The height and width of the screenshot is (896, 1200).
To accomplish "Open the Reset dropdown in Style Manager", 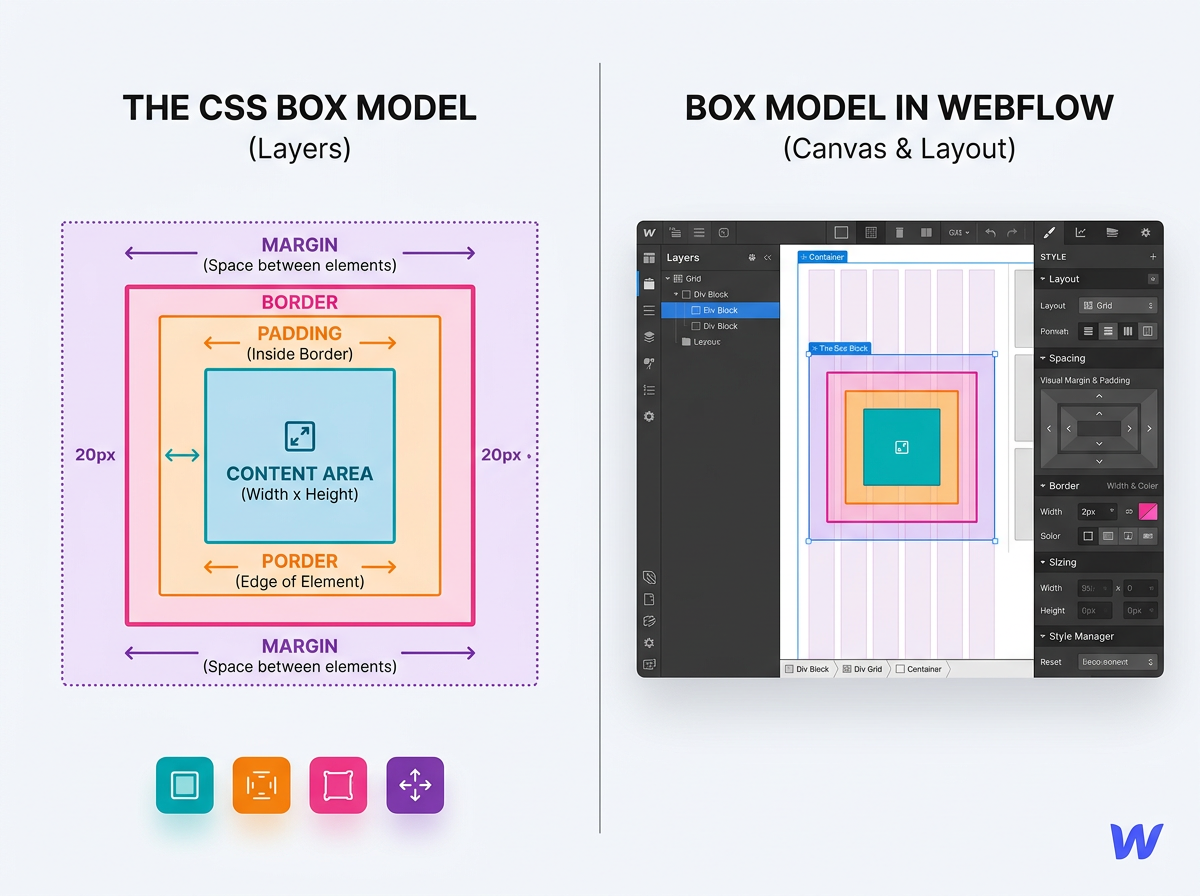I will point(1118,662).
